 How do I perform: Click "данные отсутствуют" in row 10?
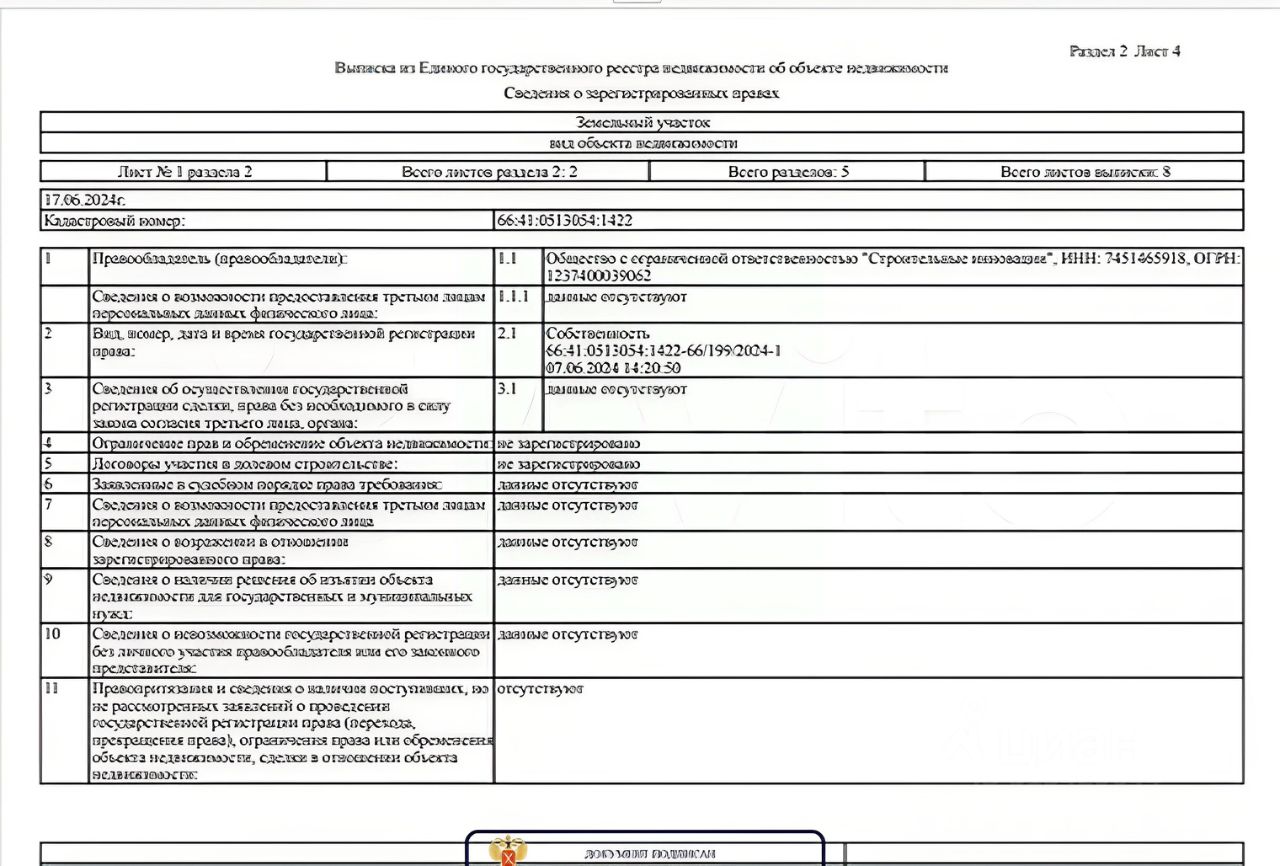click(567, 635)
